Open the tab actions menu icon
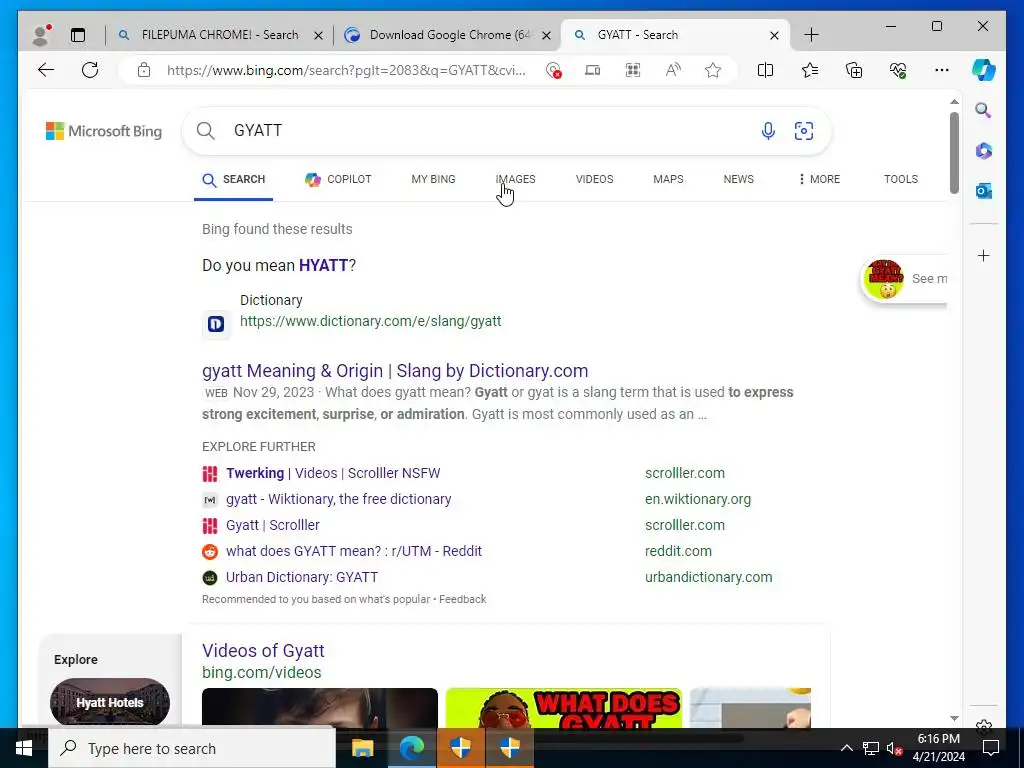 click(78, 35)
